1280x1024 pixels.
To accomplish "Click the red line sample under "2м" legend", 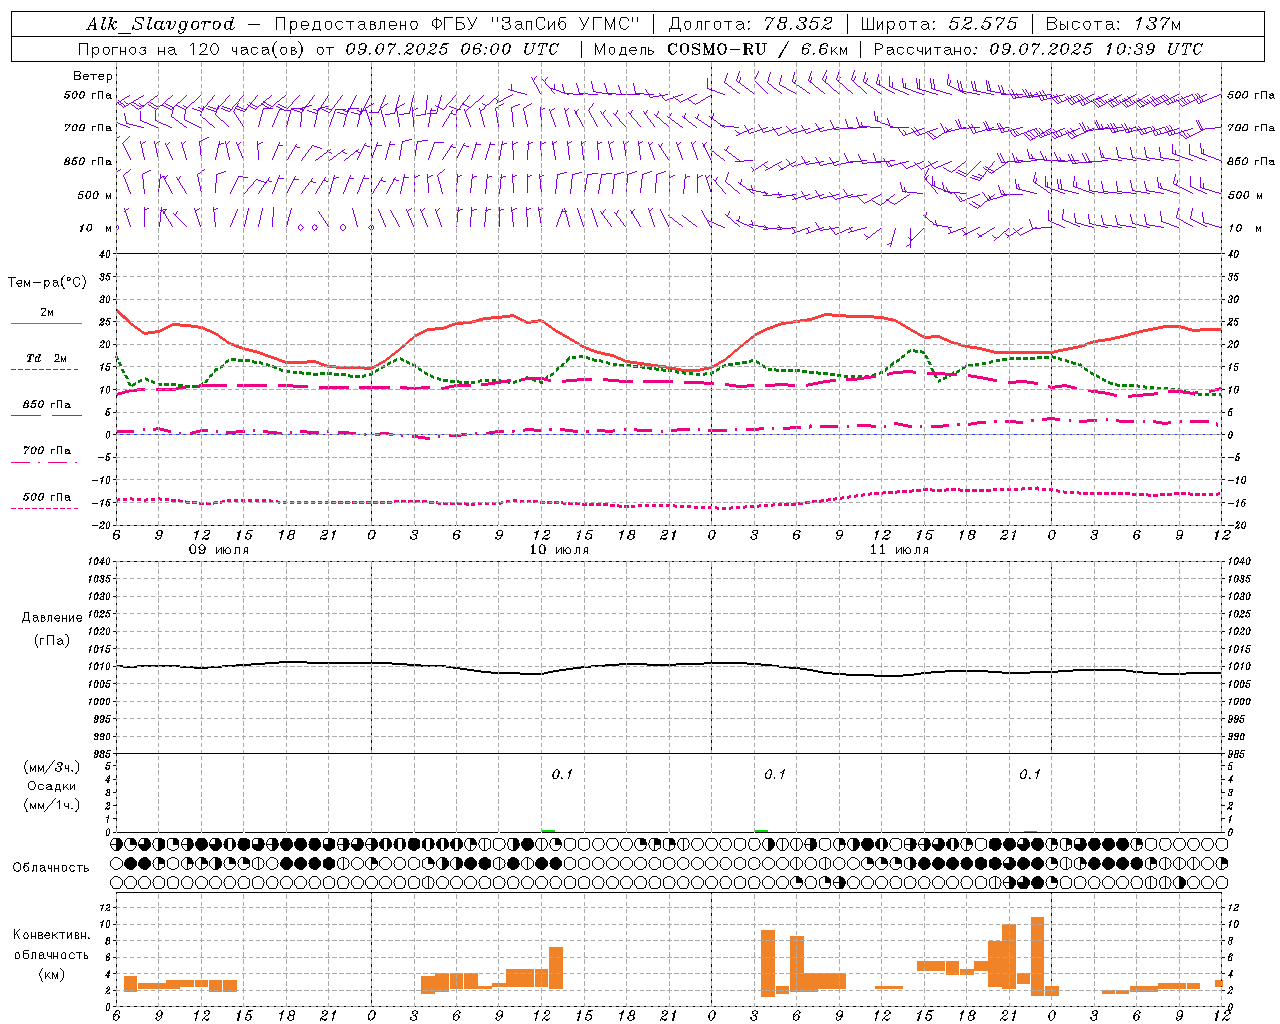I will [46, 324].
